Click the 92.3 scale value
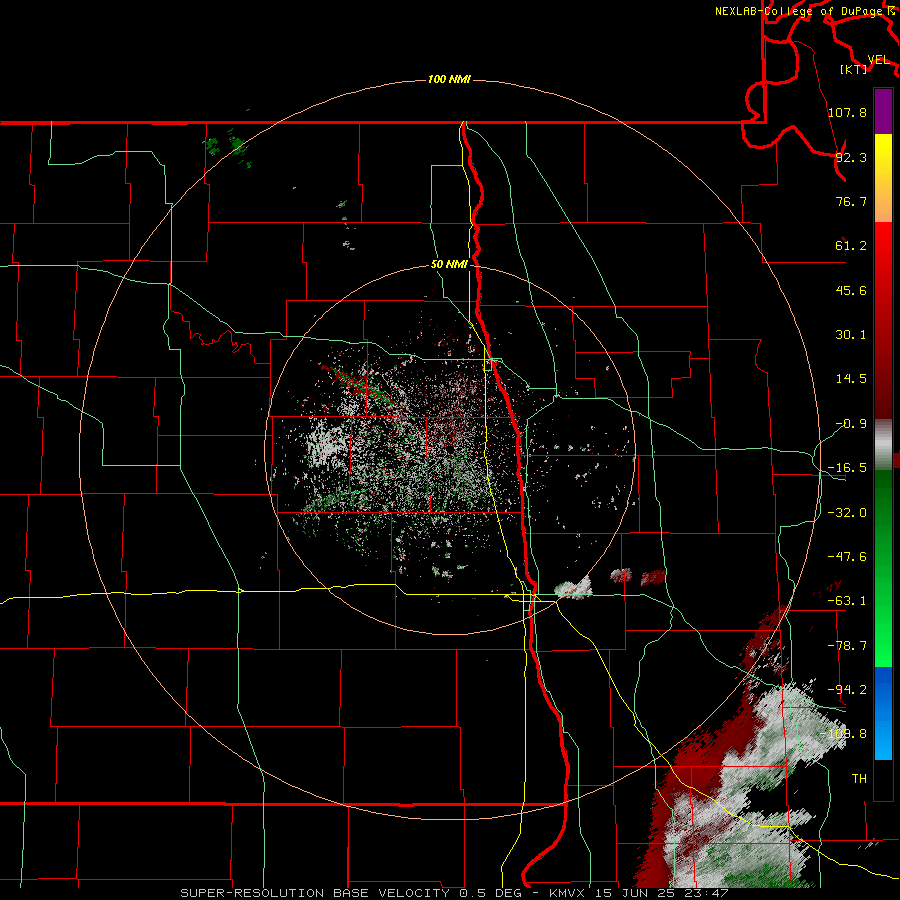900x900 pixels. point(851,157)
